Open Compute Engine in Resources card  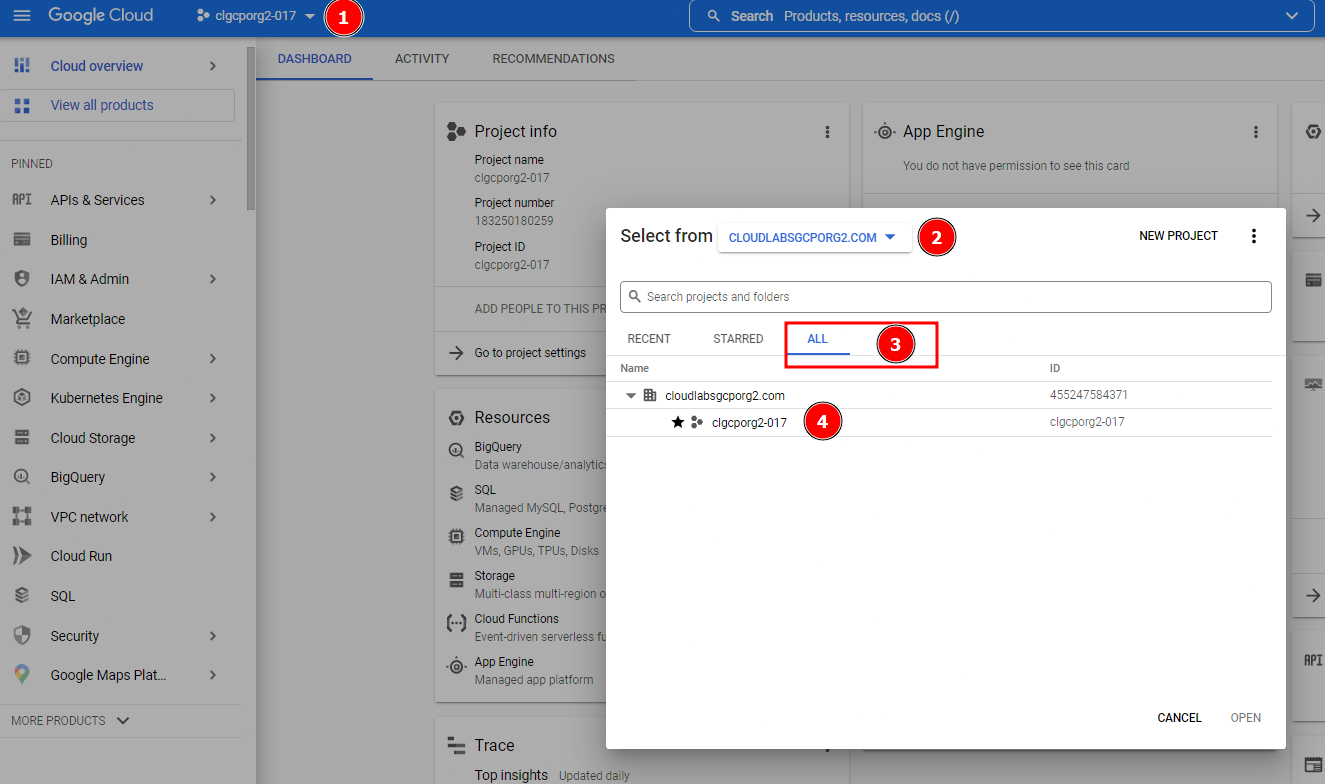pyautogui.click(x=517, y=533)
